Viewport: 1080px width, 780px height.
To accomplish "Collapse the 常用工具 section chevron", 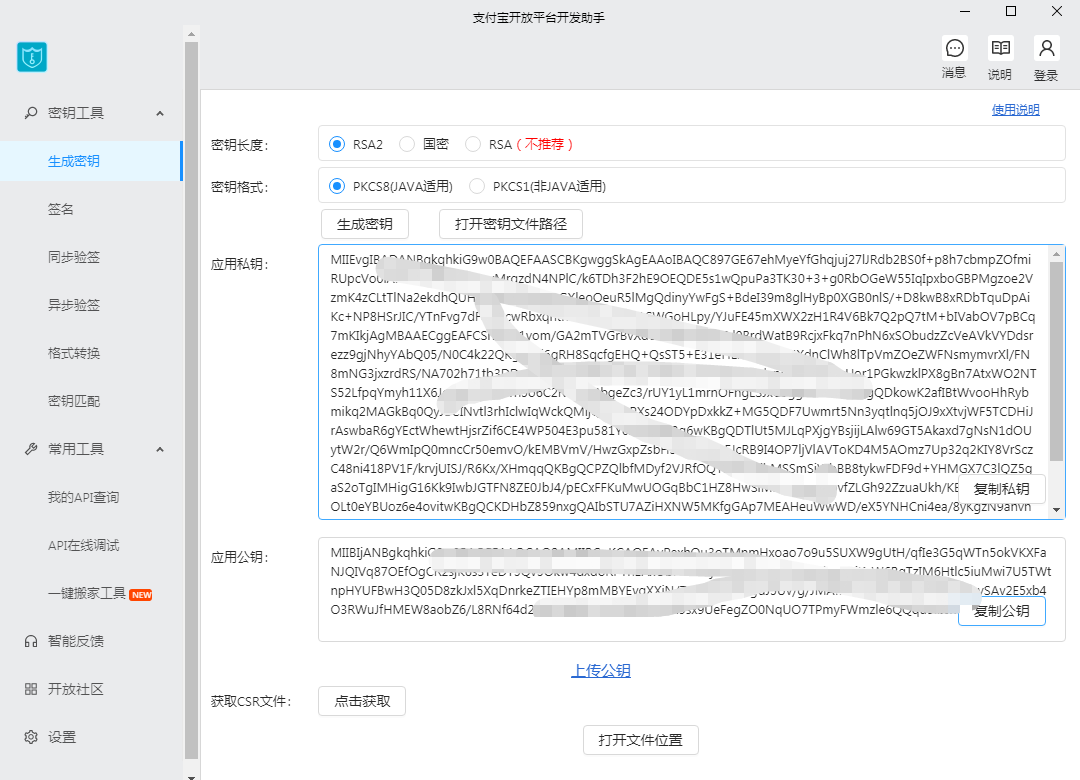I will 160,449.
